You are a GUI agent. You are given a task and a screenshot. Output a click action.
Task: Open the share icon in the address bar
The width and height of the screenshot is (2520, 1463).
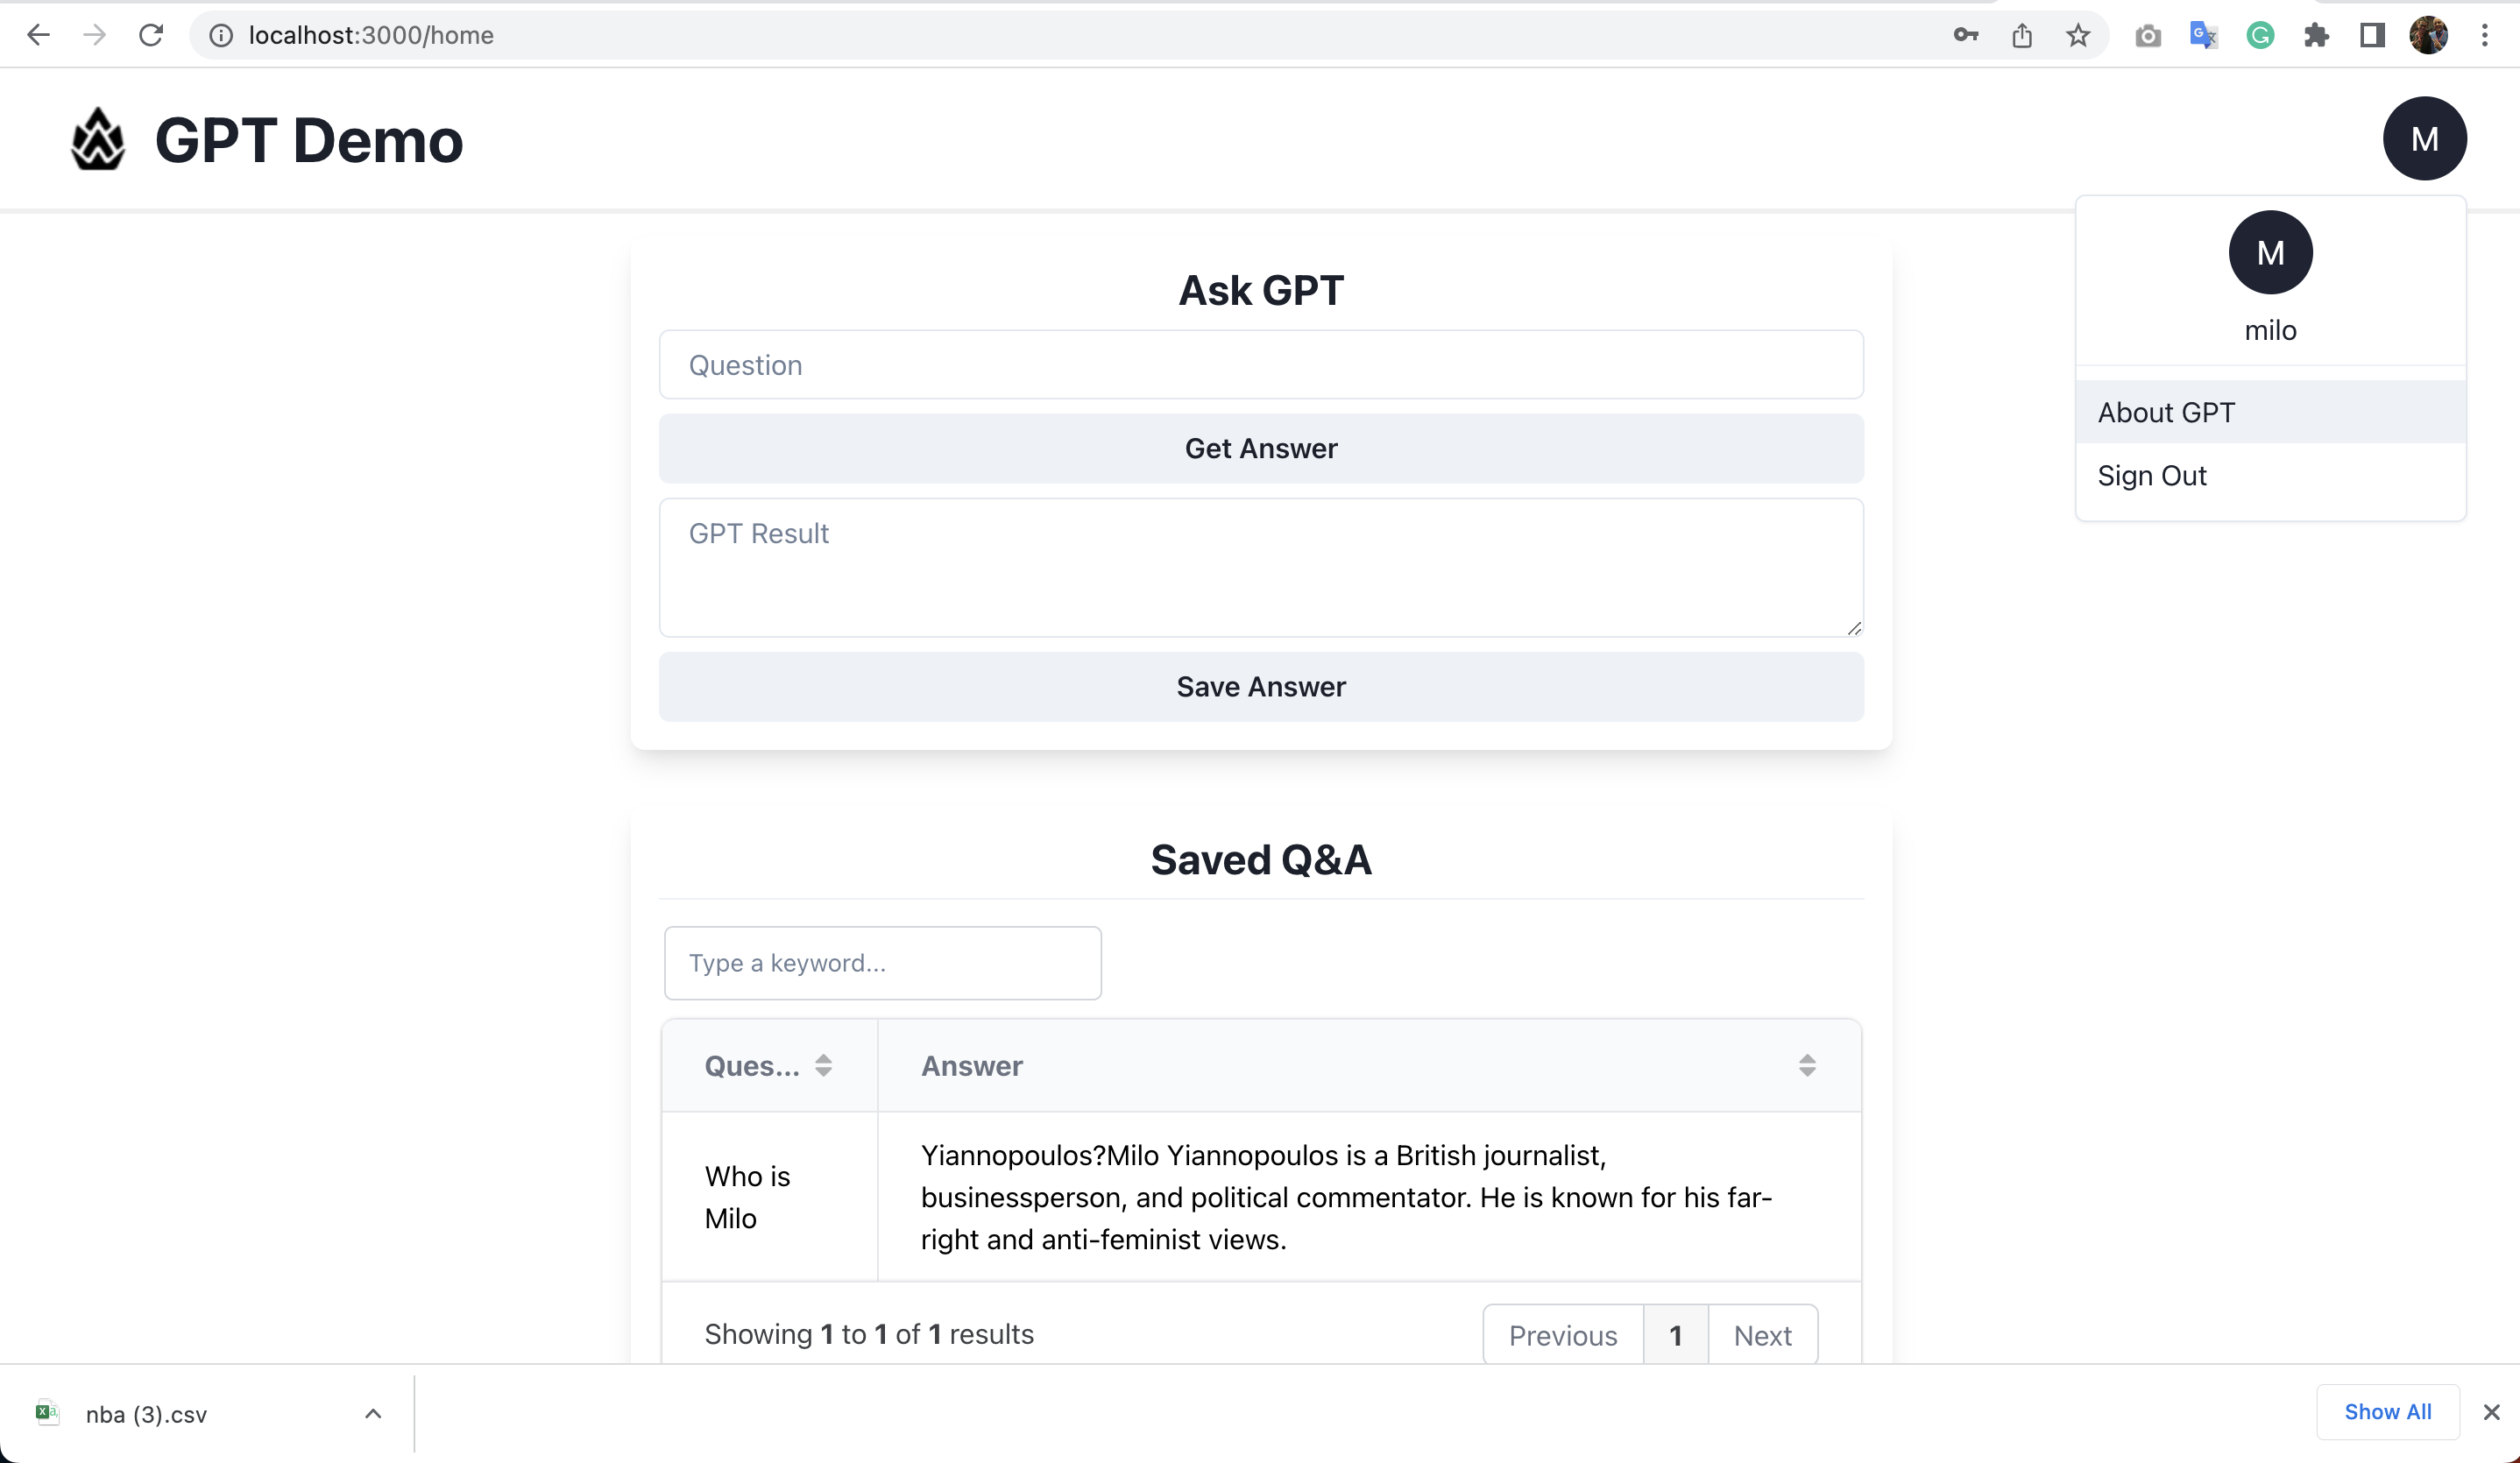pos(2022,35)
